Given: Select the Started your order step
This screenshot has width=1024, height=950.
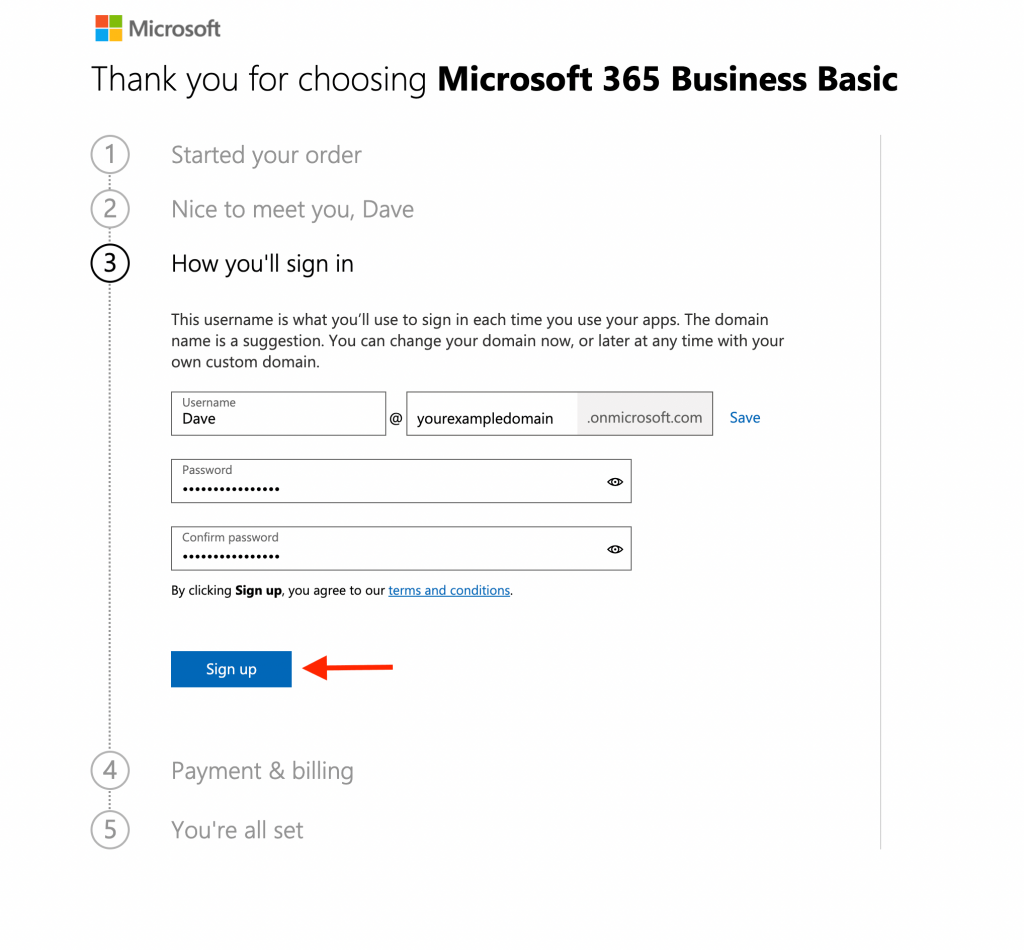Looking at the screenshot, I should pyautogui.click(x=266, y=155).
